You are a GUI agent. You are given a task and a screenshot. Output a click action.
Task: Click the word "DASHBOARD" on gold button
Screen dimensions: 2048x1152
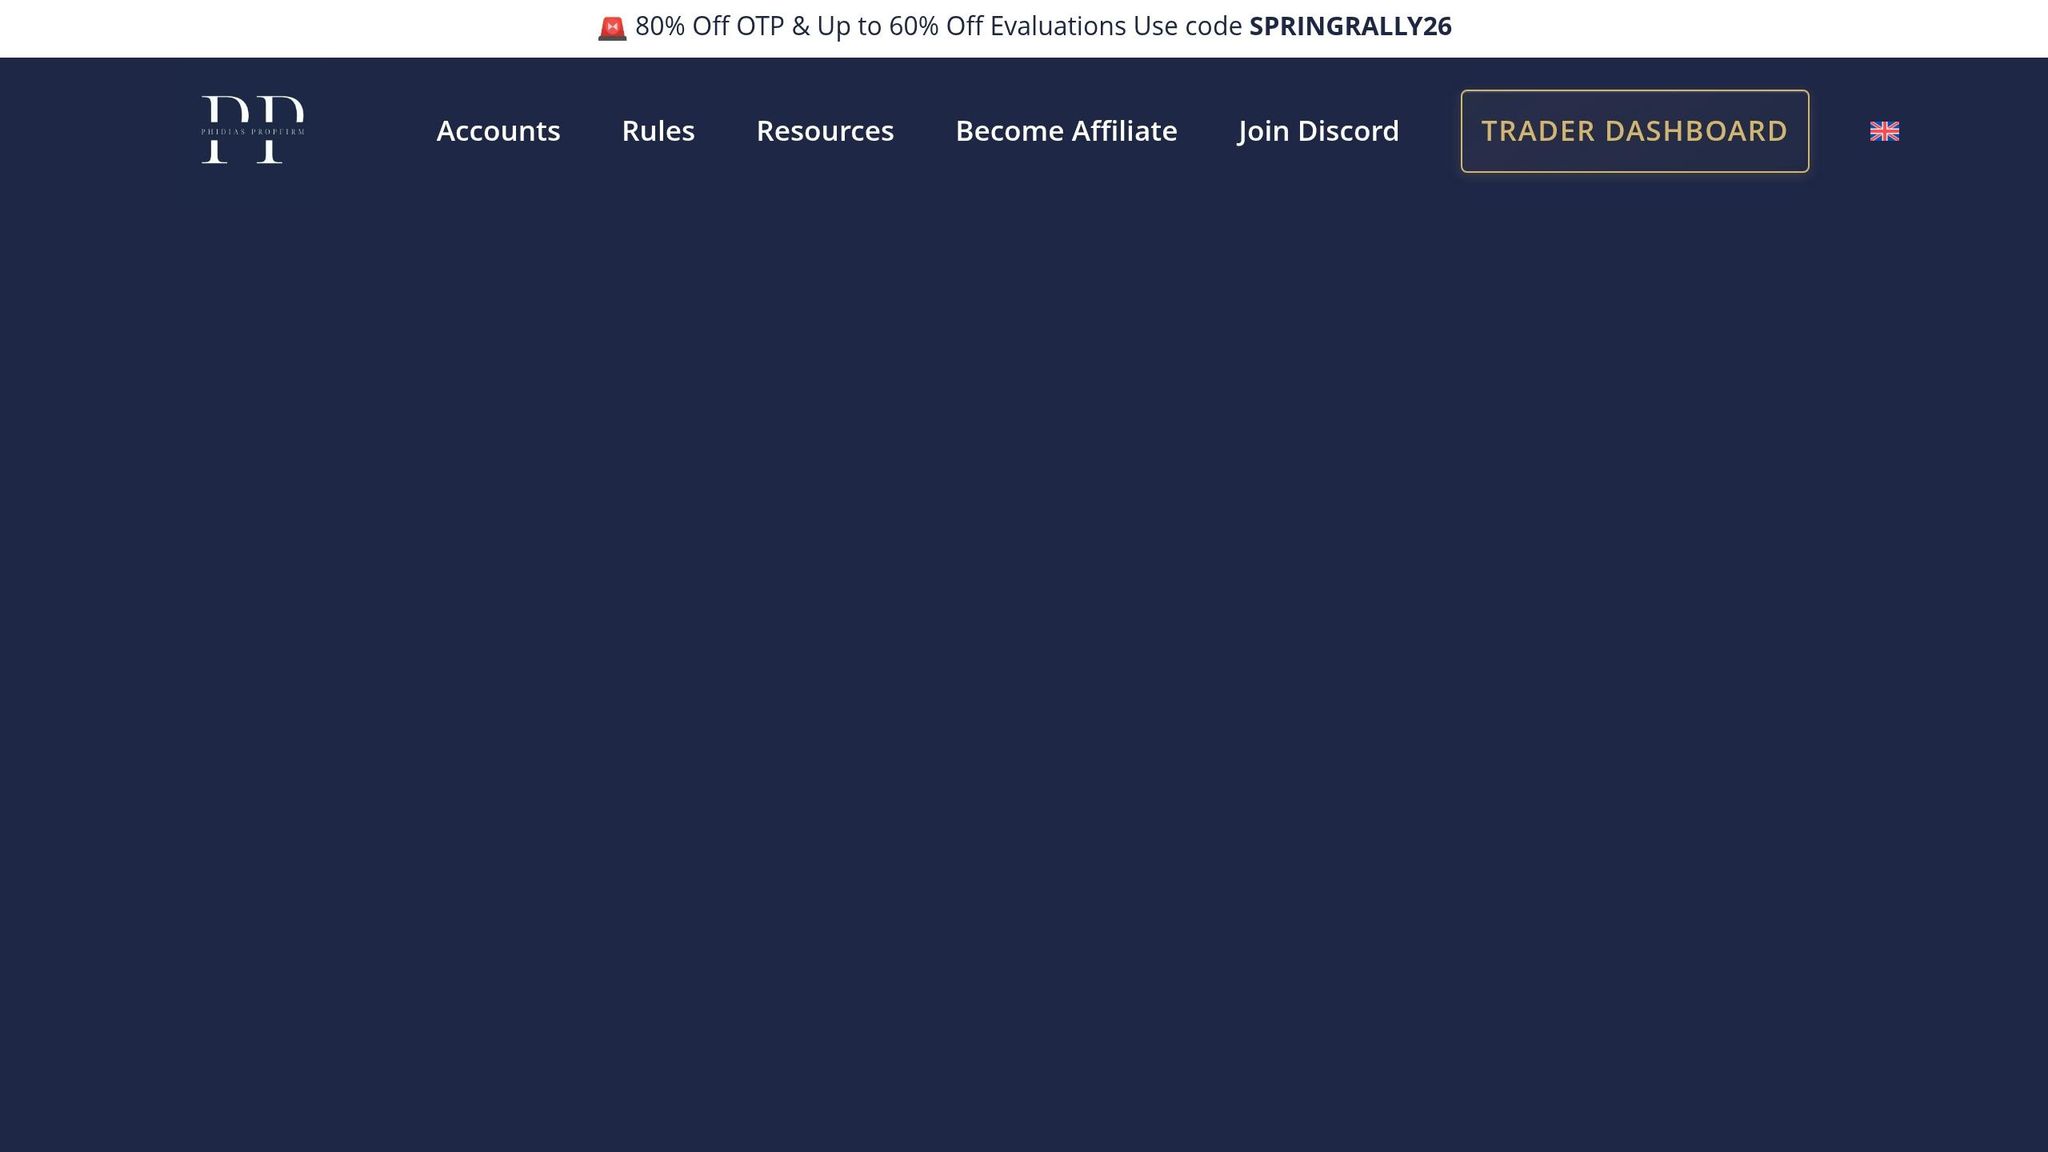1696,131
